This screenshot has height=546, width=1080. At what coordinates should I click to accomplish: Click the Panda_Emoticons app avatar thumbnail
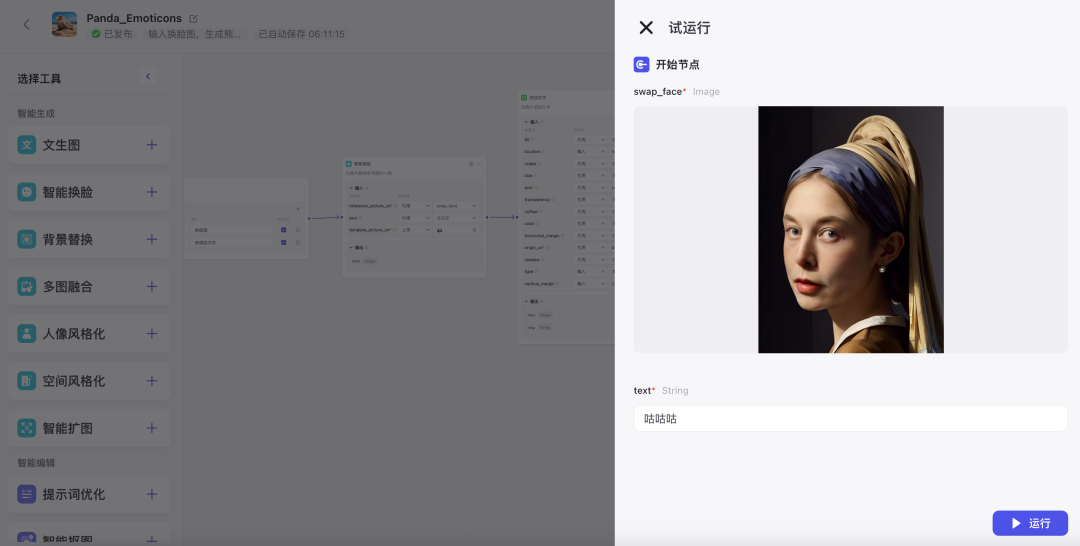[x=64, y=24]
